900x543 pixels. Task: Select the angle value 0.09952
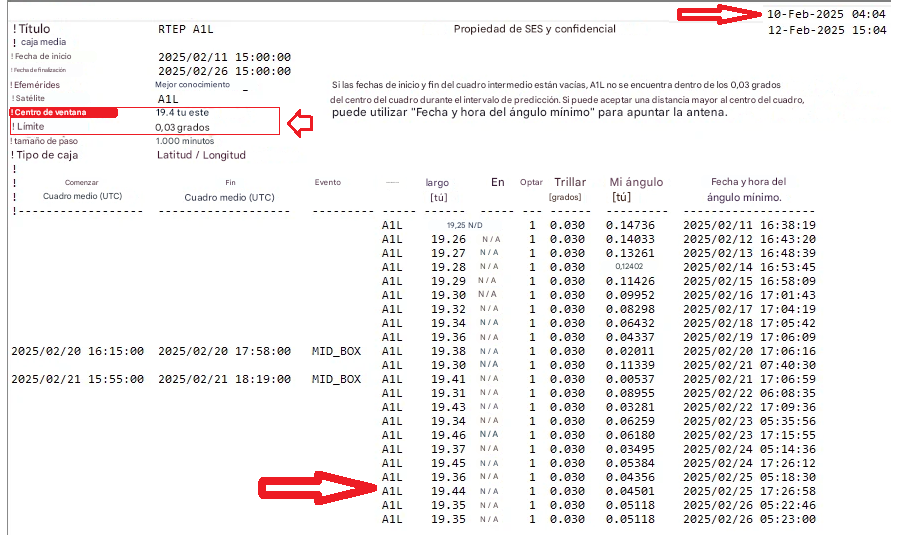(x=630, y=295)
